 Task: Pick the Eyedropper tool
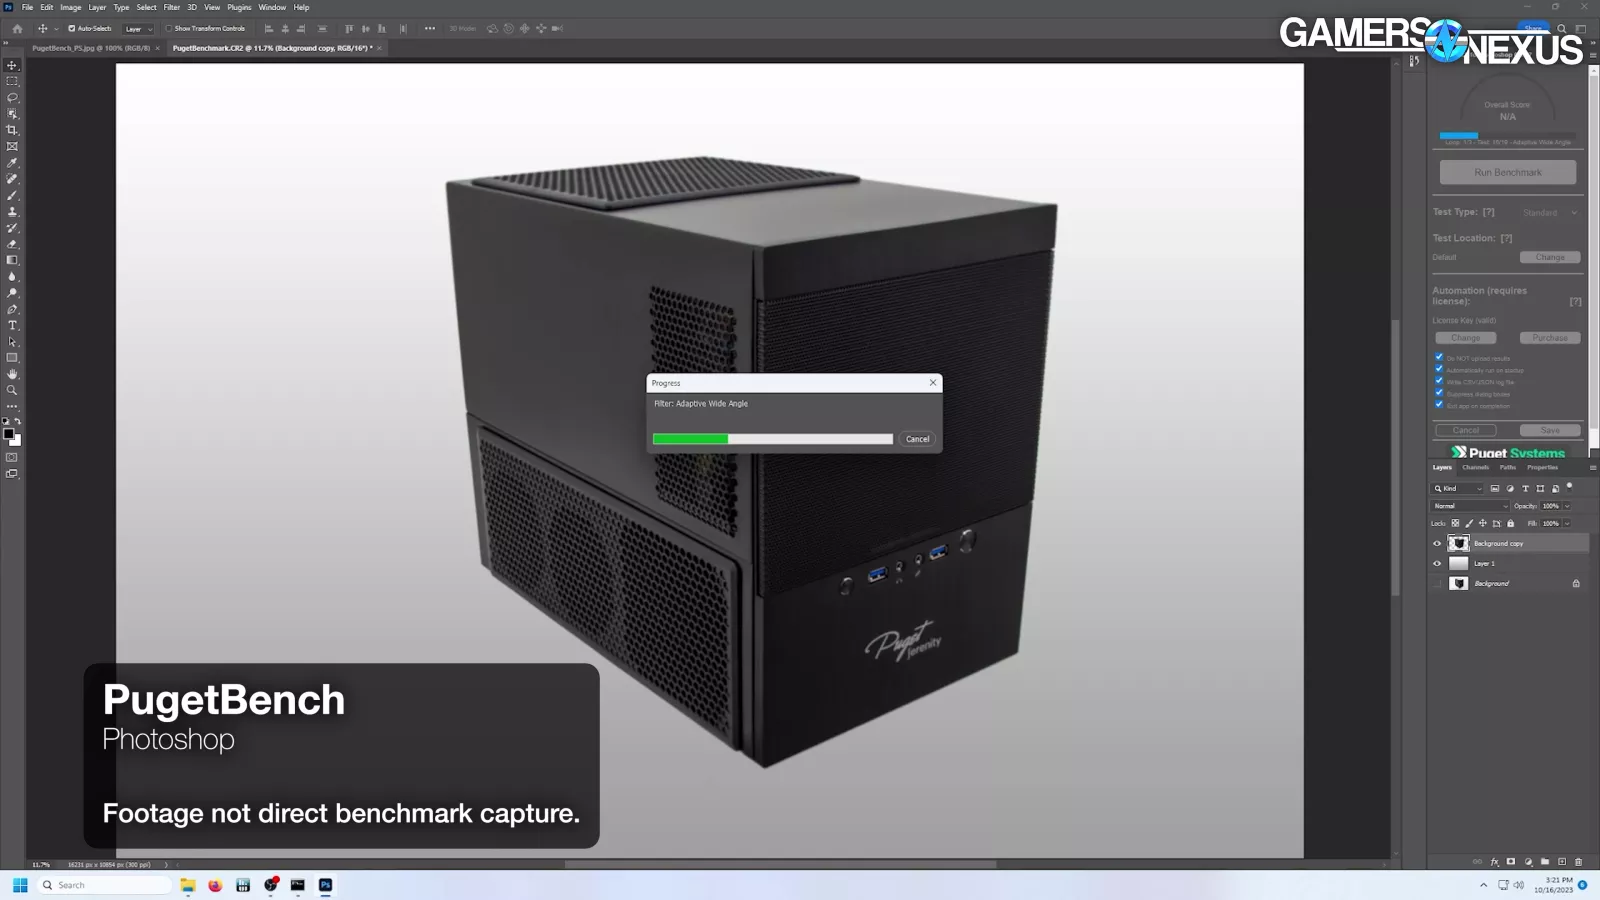pyautogui.click(x=12, y=163)
